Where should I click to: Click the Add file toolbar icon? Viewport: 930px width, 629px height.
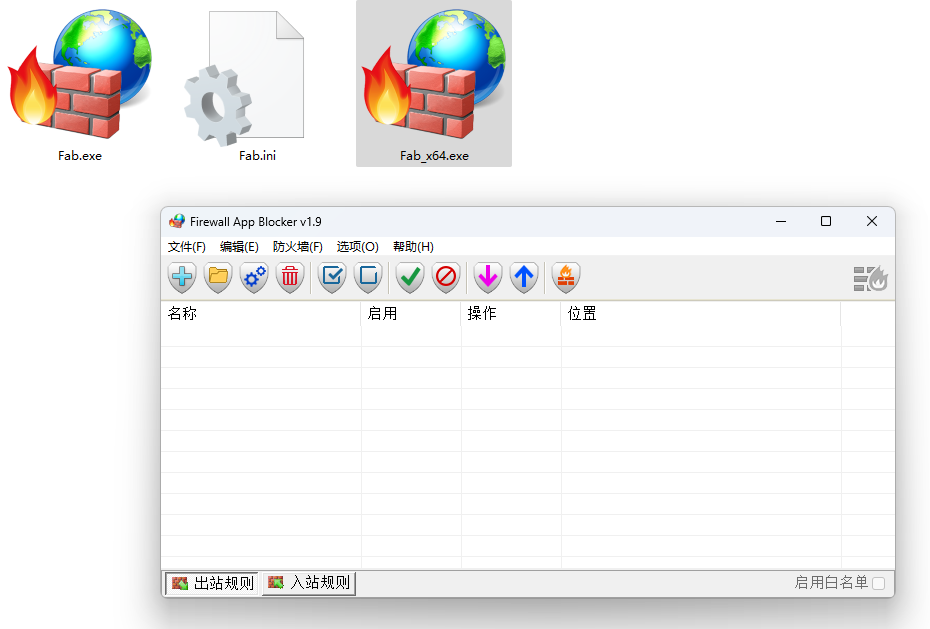point(181,277)
